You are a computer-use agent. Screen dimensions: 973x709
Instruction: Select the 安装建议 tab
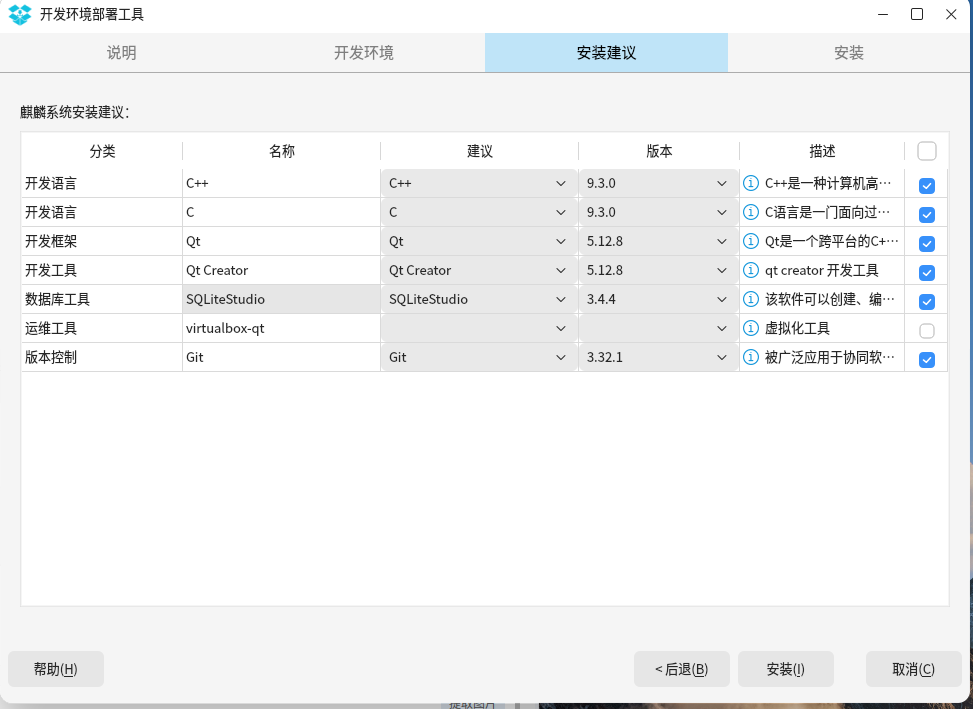[606, 53]
